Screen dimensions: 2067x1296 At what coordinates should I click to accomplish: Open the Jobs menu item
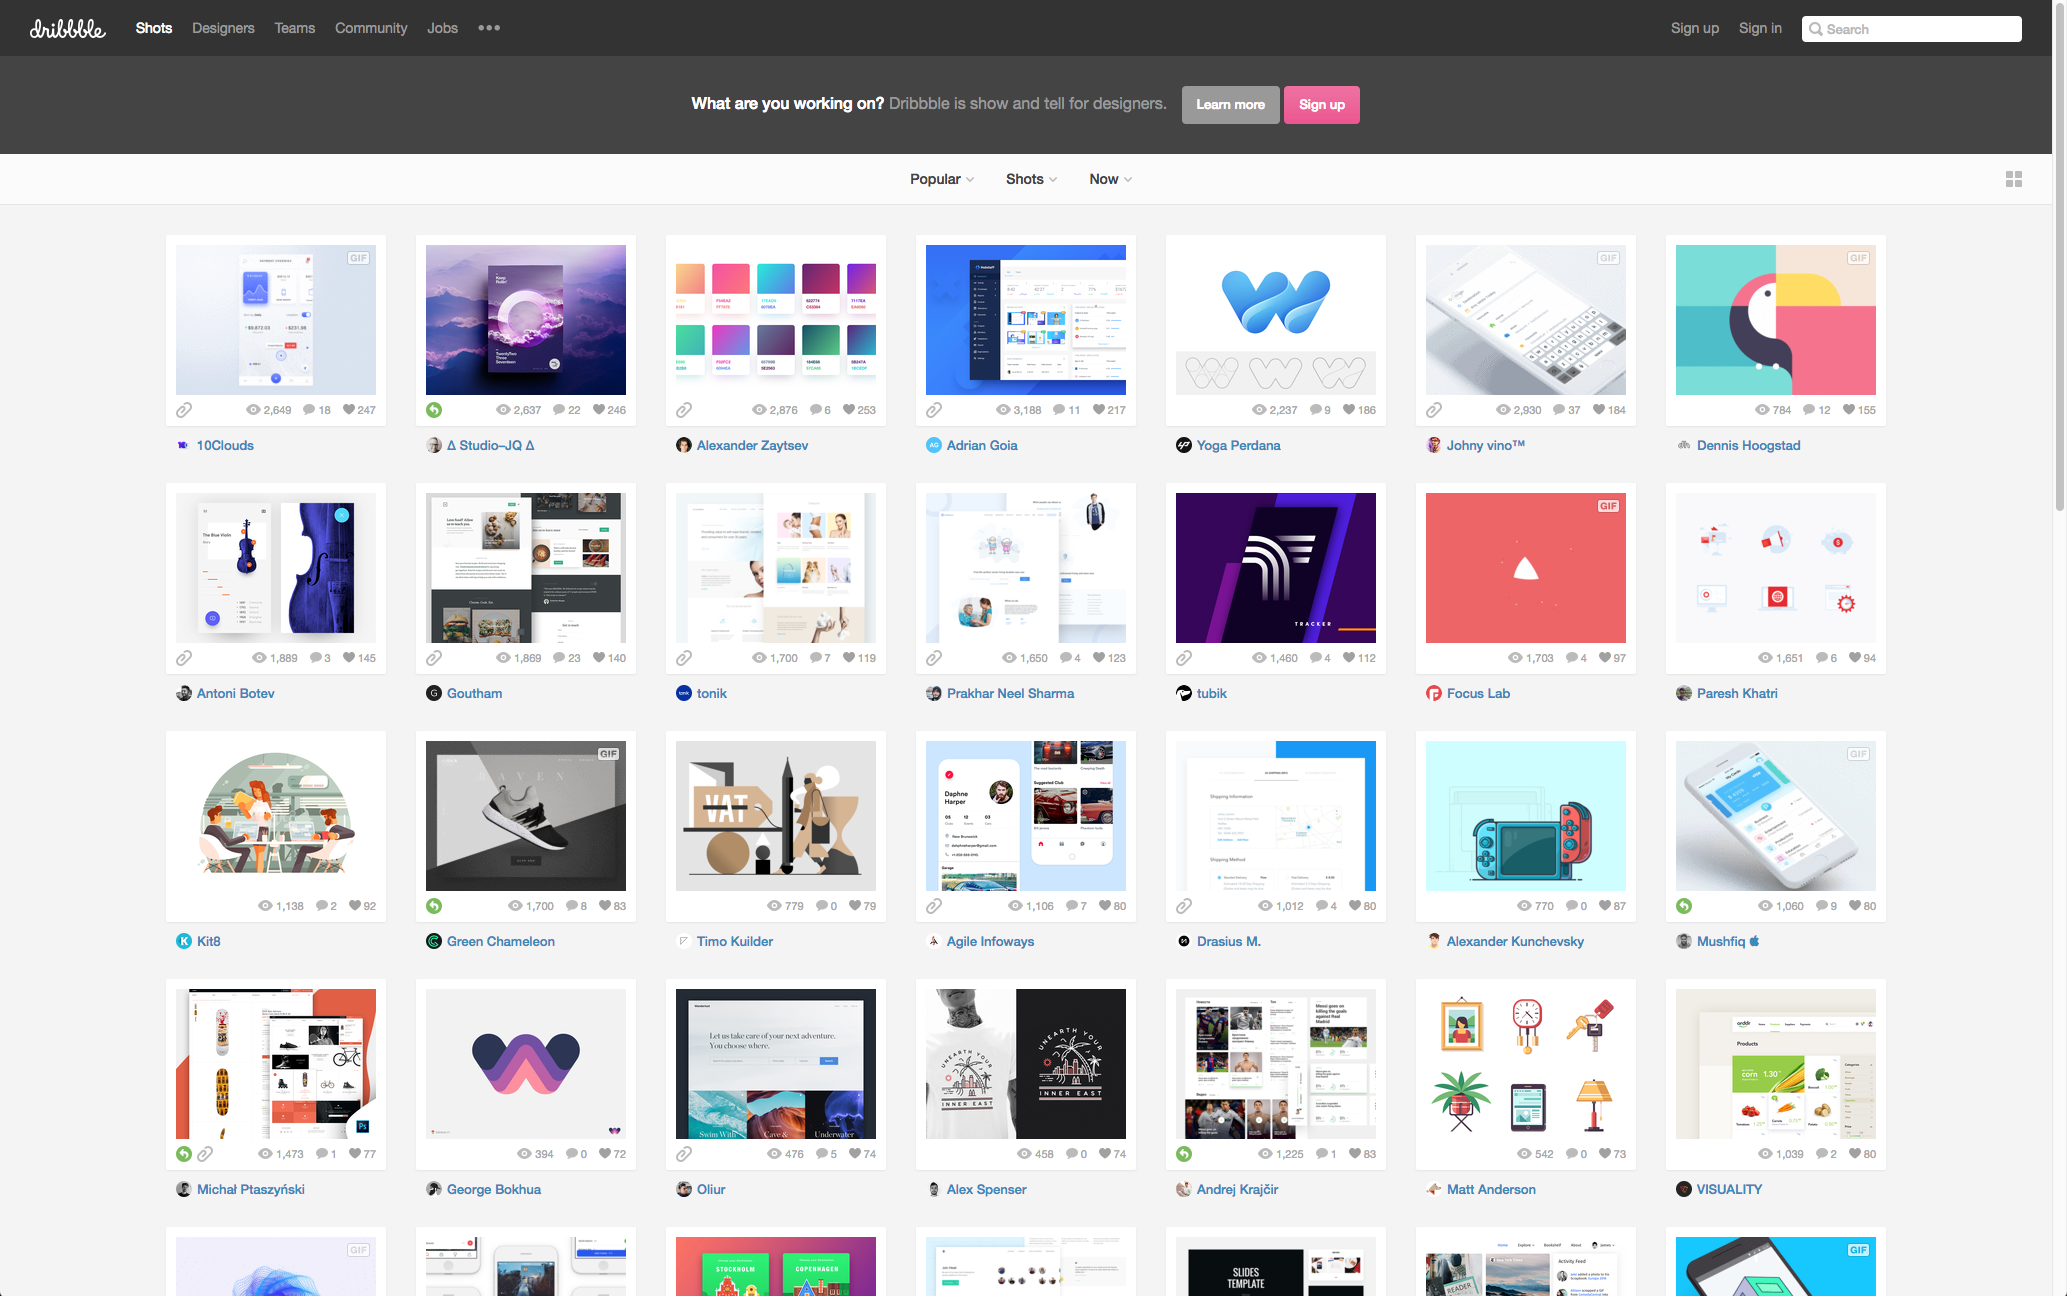tap(442, 28)
